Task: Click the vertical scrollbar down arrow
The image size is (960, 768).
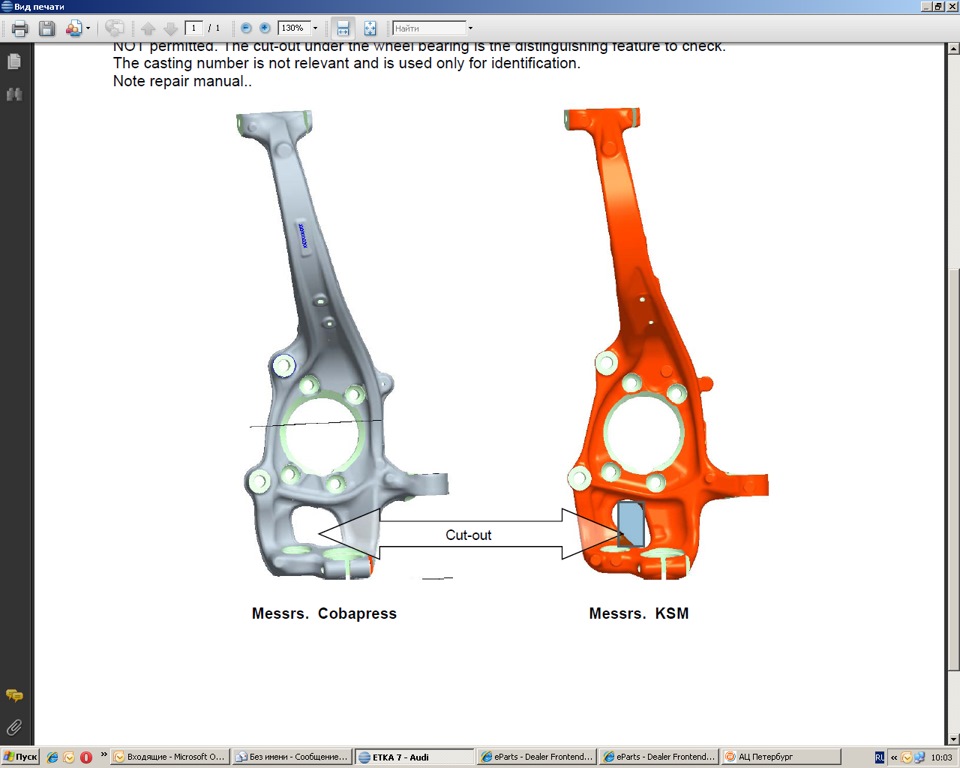Action: (x=953, y=739)
